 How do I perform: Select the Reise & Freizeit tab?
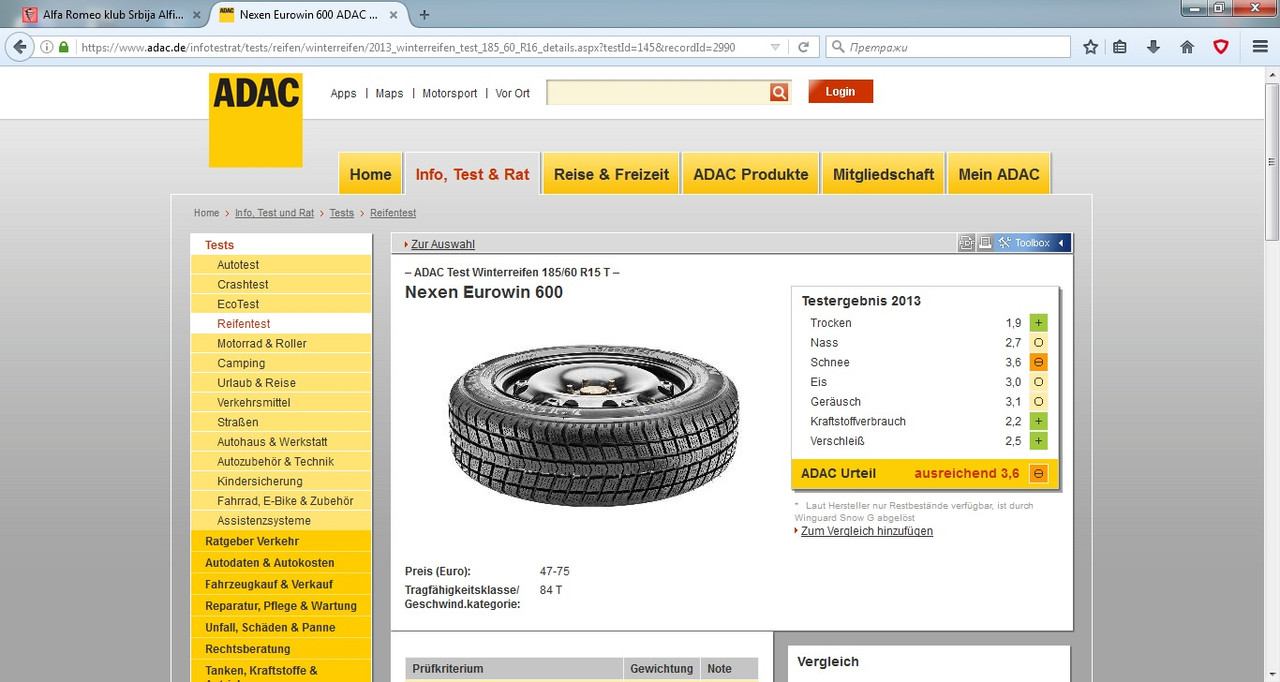pyautogui.click(x=611, y=174)
